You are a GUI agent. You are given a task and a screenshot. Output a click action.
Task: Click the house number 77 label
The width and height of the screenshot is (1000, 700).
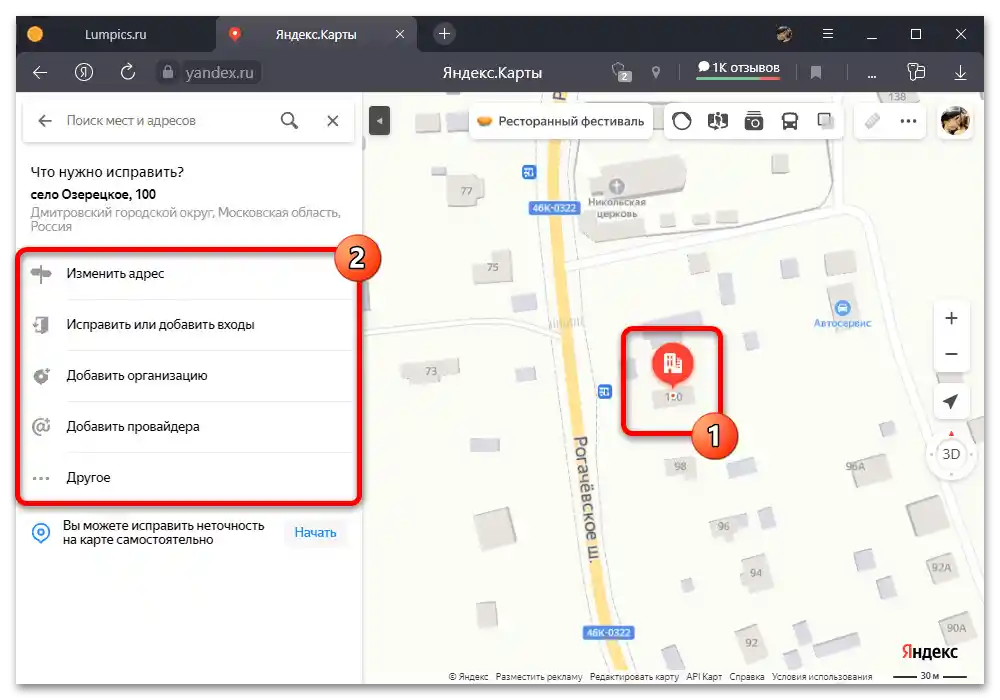tap(466, 191)
